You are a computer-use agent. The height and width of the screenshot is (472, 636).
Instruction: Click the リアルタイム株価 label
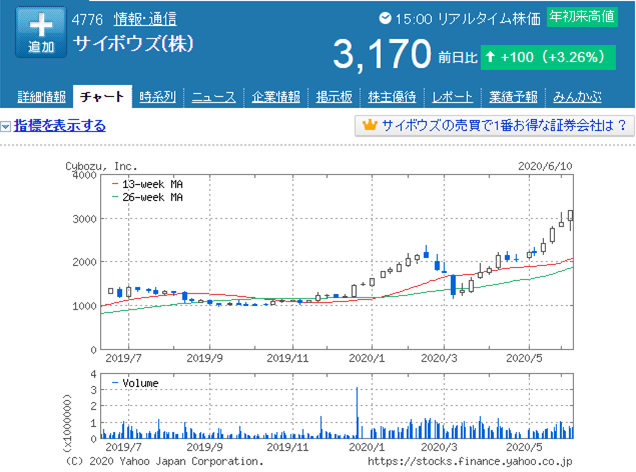(x=489, y=19)
